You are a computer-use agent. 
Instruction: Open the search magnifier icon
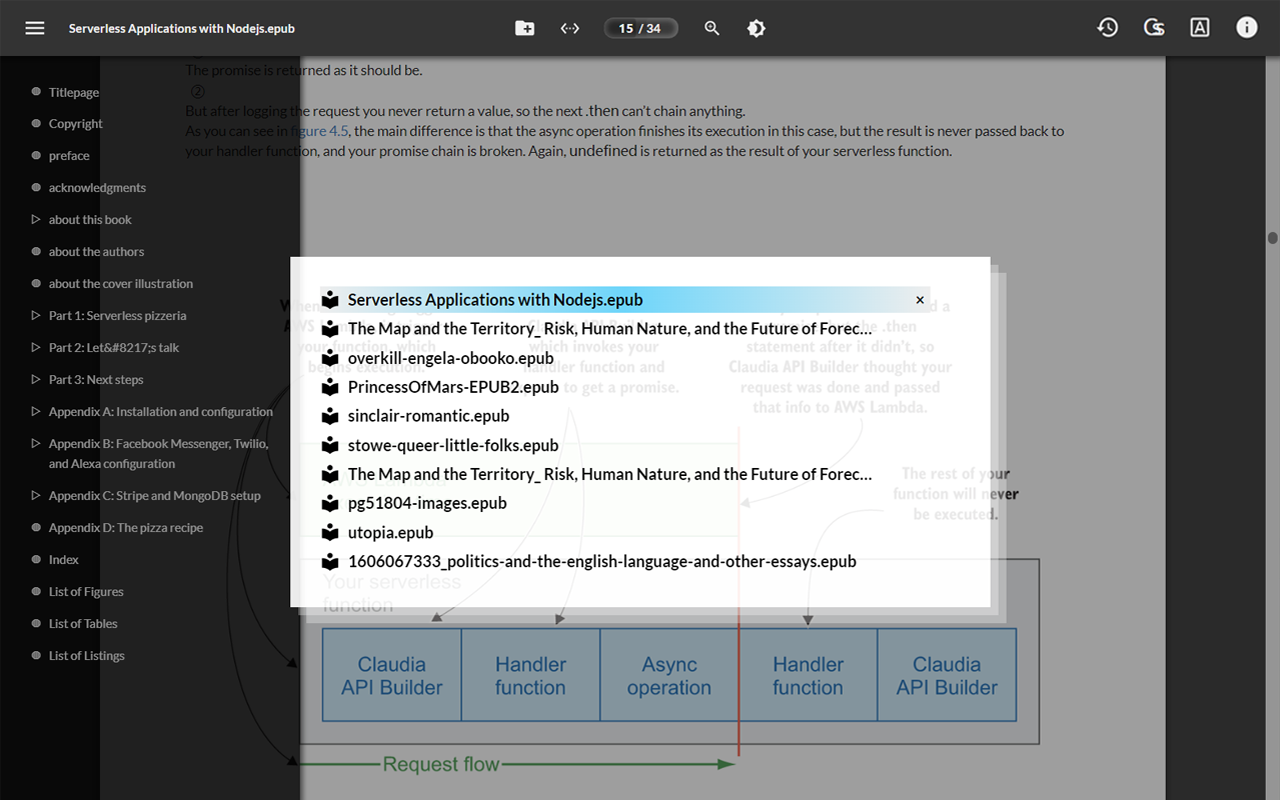712,28
